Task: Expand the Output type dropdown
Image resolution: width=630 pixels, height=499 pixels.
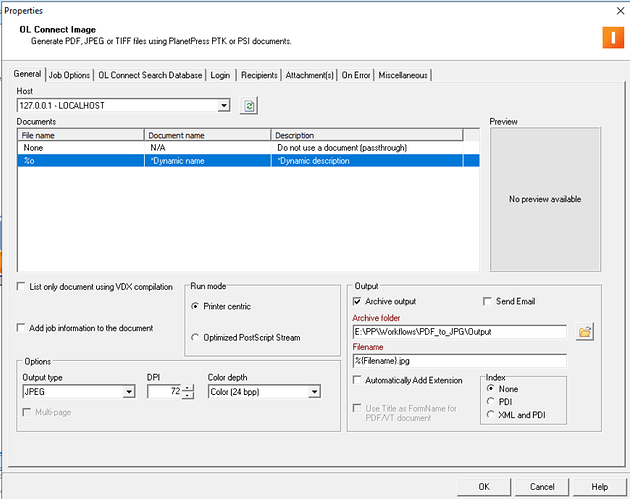Action: pos(129,392)
